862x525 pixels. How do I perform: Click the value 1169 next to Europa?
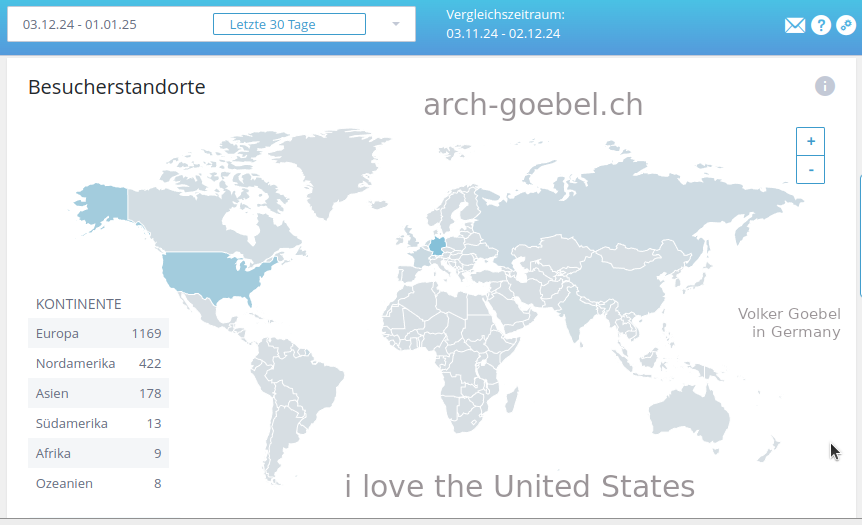146,334
